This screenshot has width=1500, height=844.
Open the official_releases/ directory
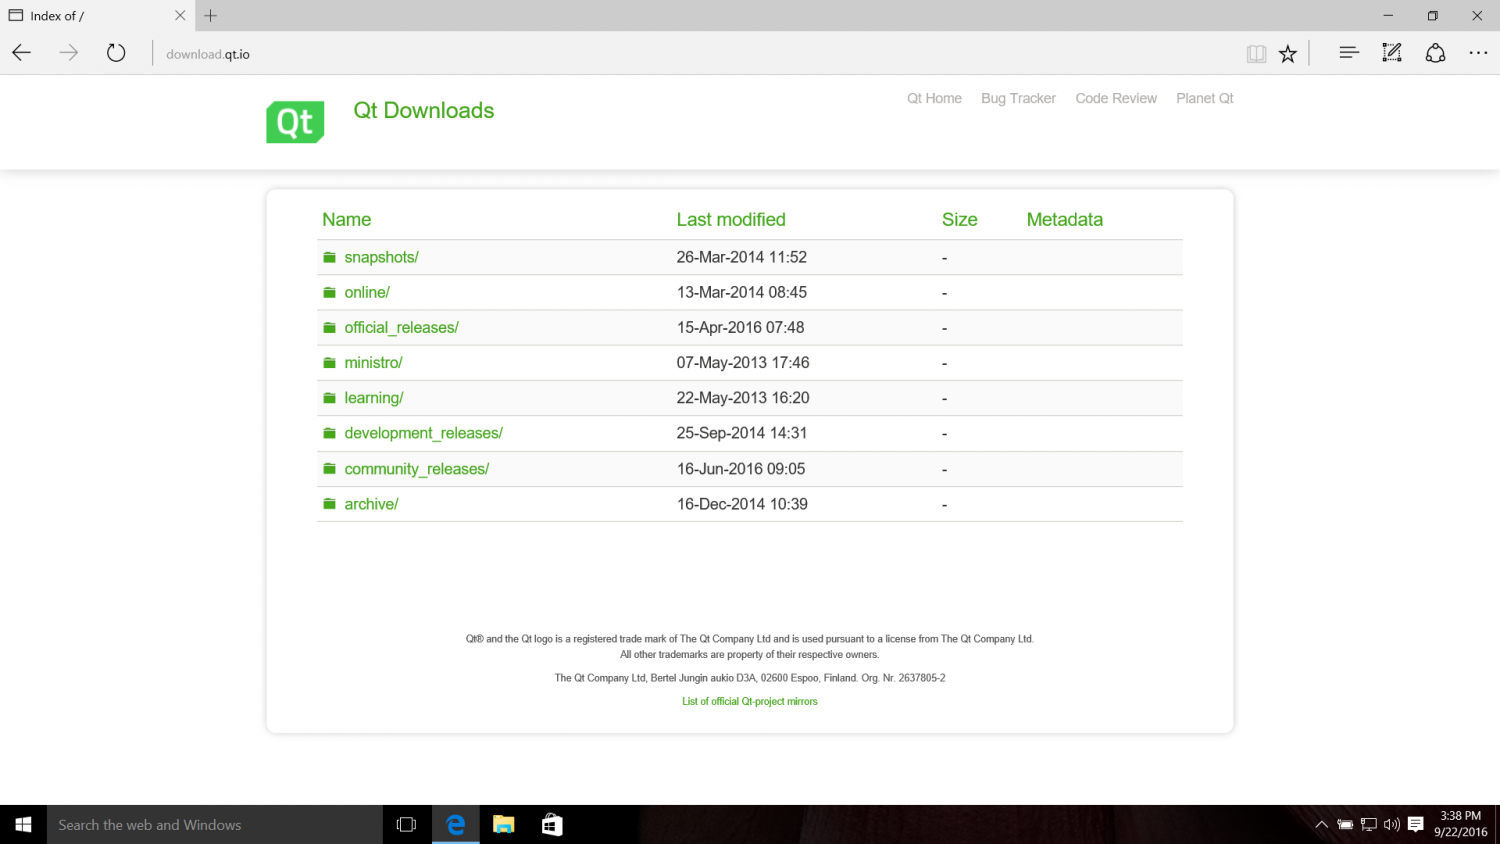[x=401, y=328]
